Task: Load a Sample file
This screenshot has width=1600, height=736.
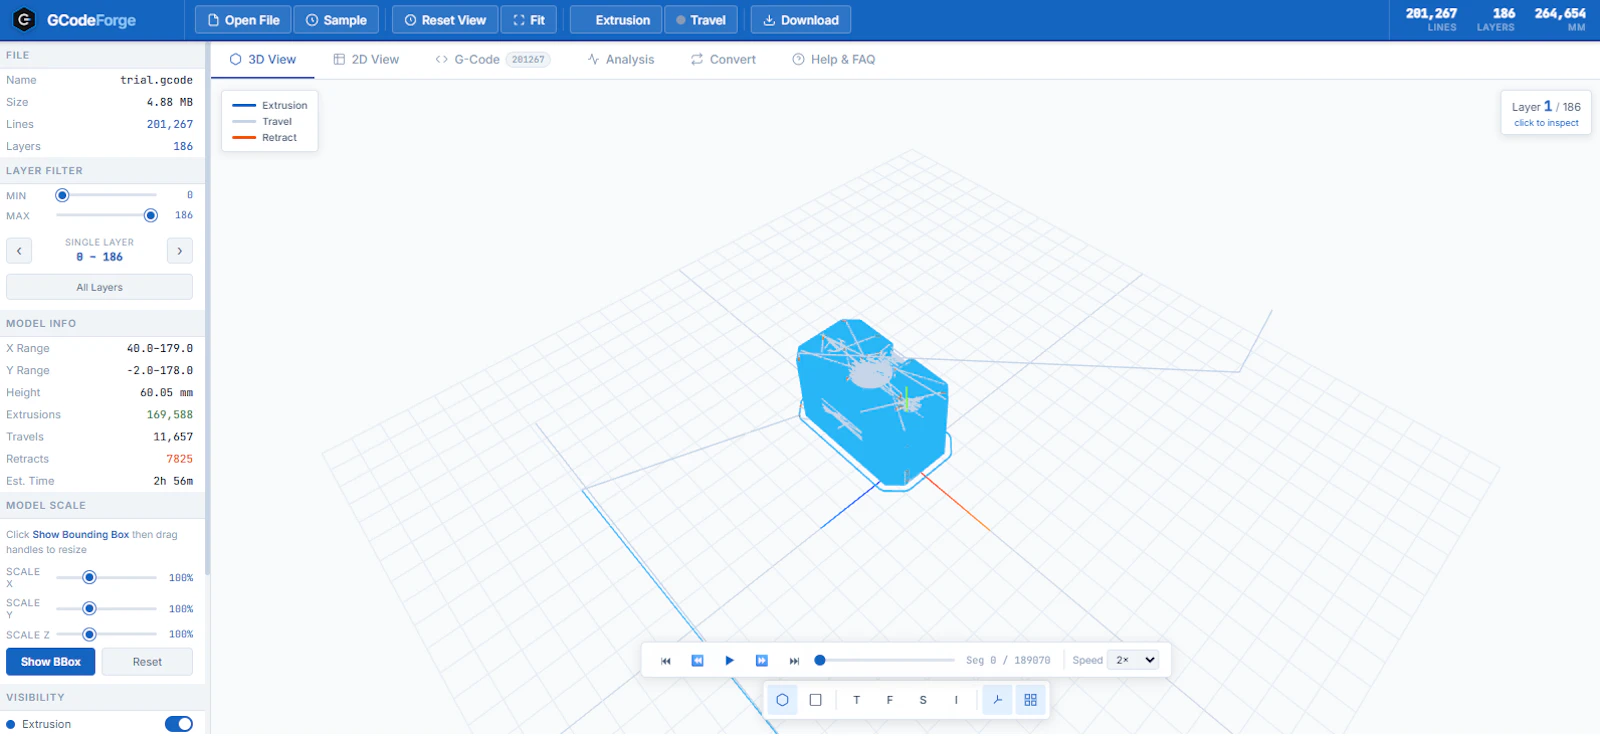Action: point(336,20)
